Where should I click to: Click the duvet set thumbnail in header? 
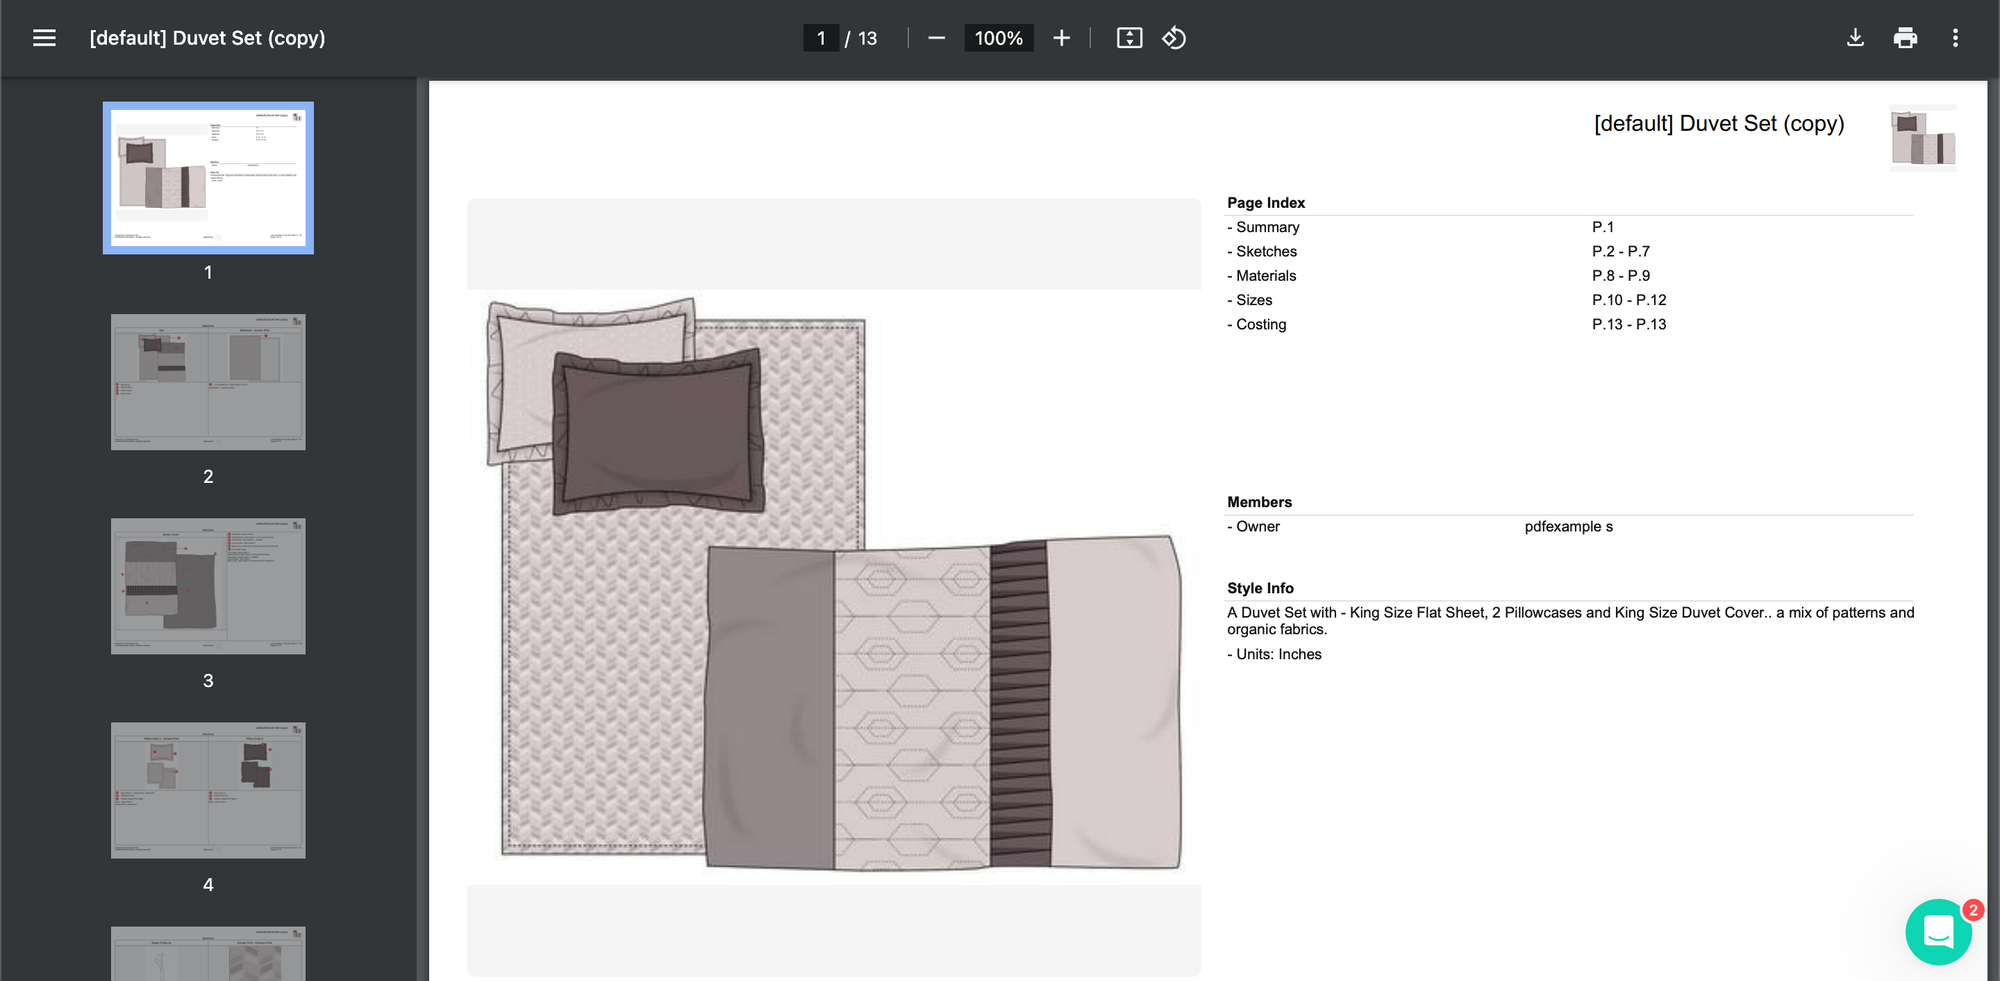pyautogui.click(x=1923, y=138)
